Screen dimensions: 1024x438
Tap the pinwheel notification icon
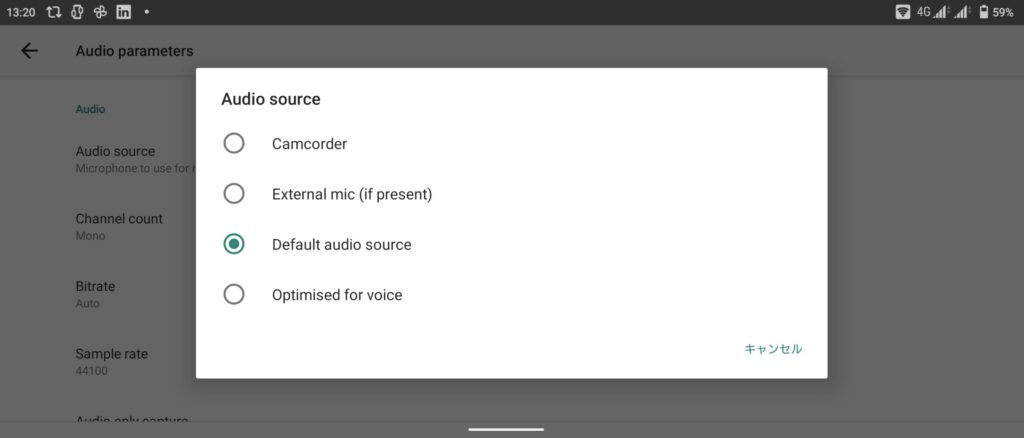pyautogui.click(x=100, y=12)
